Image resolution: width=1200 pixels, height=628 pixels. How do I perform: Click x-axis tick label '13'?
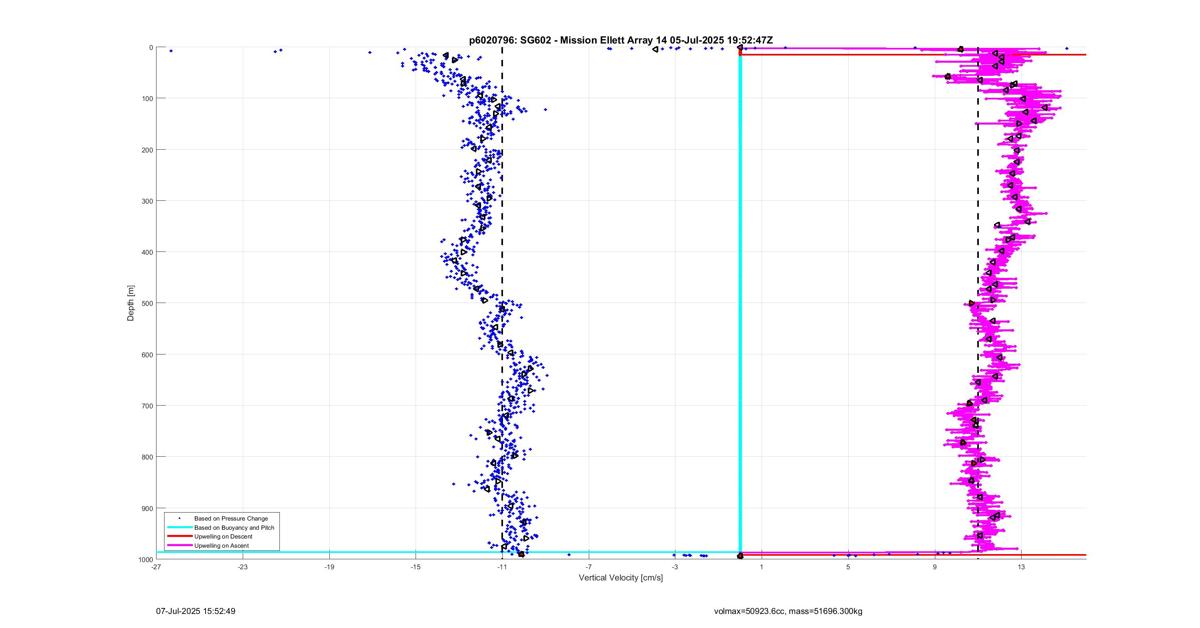click(x=1021, y=567)
